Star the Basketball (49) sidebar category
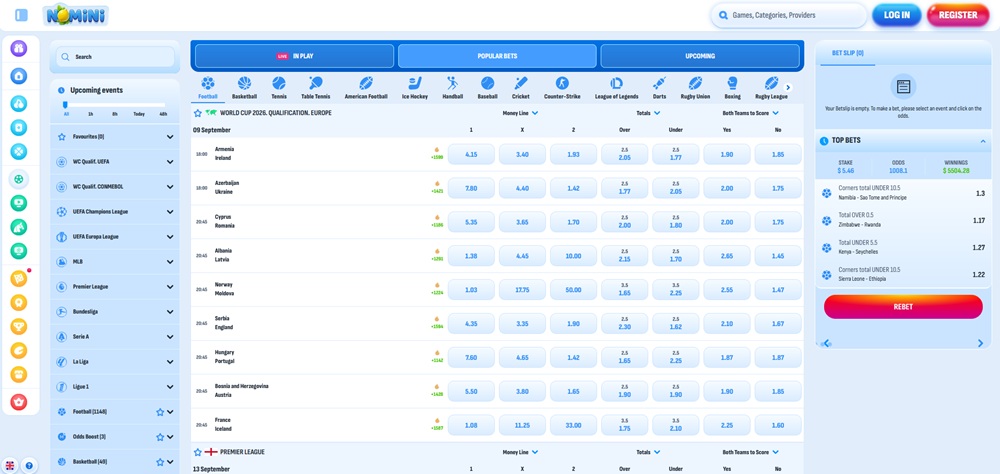The width and height of the screenshot is (1000, 474). tap(160, 462)
